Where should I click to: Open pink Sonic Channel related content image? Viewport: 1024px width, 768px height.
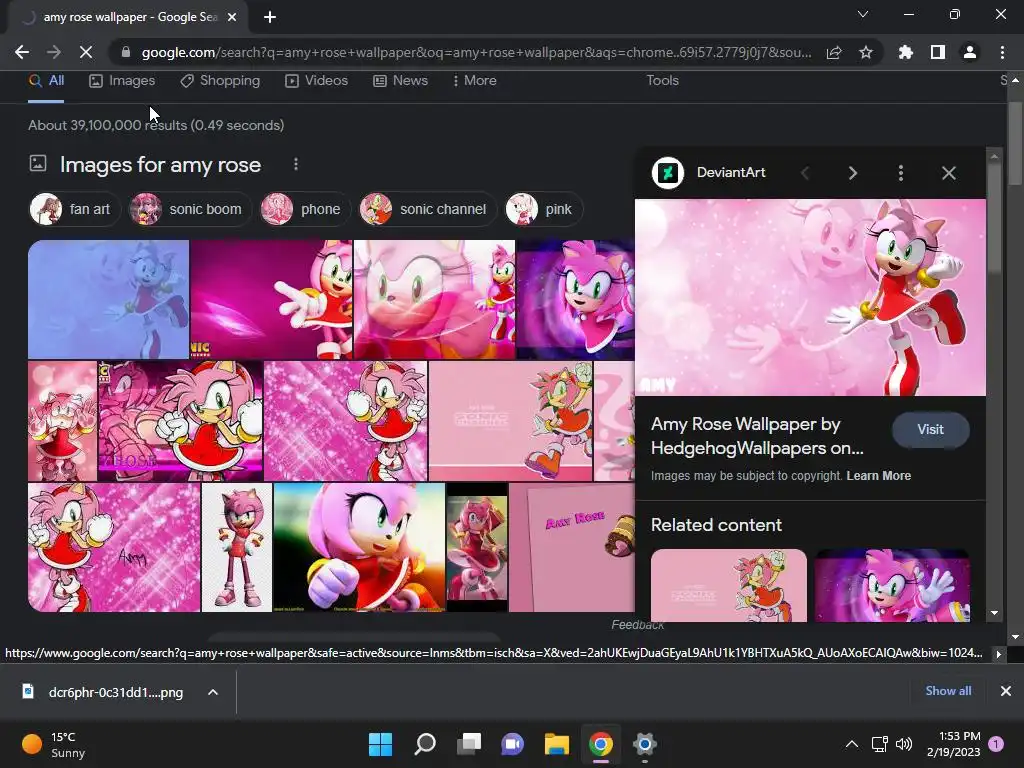tap(729, 585)
